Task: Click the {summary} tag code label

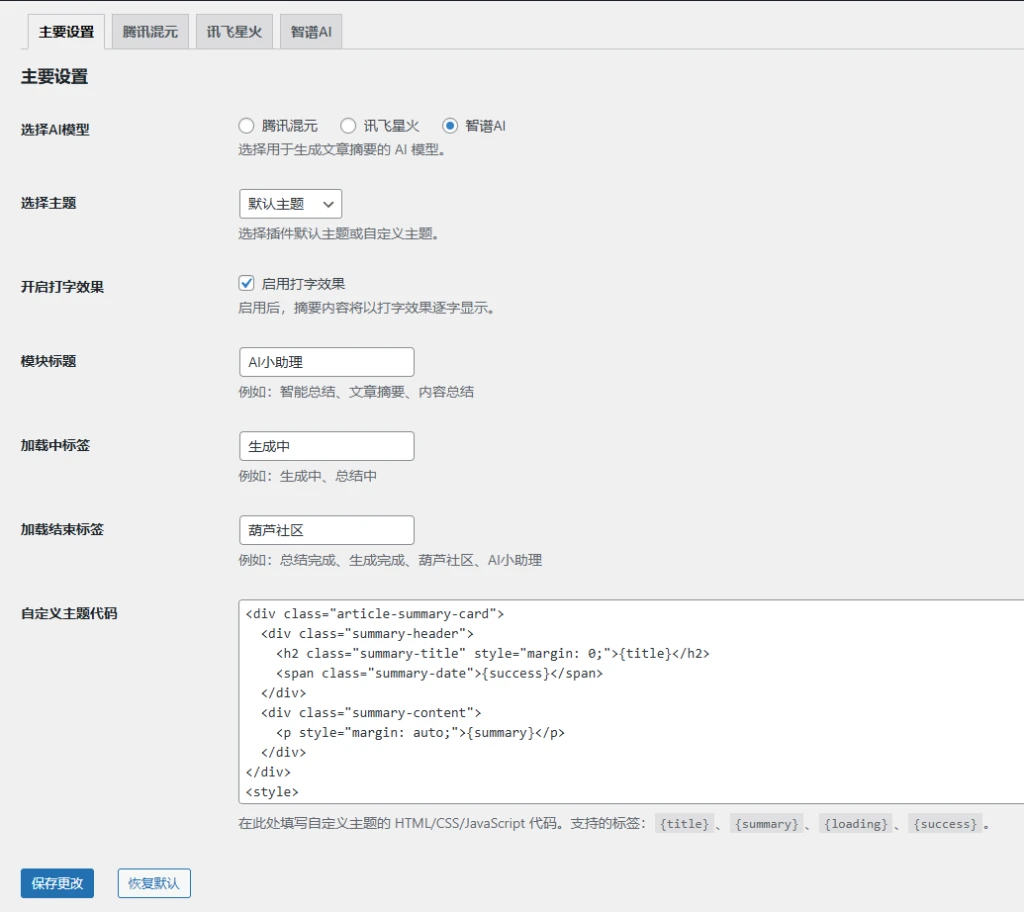Action: tap(766, 824)
